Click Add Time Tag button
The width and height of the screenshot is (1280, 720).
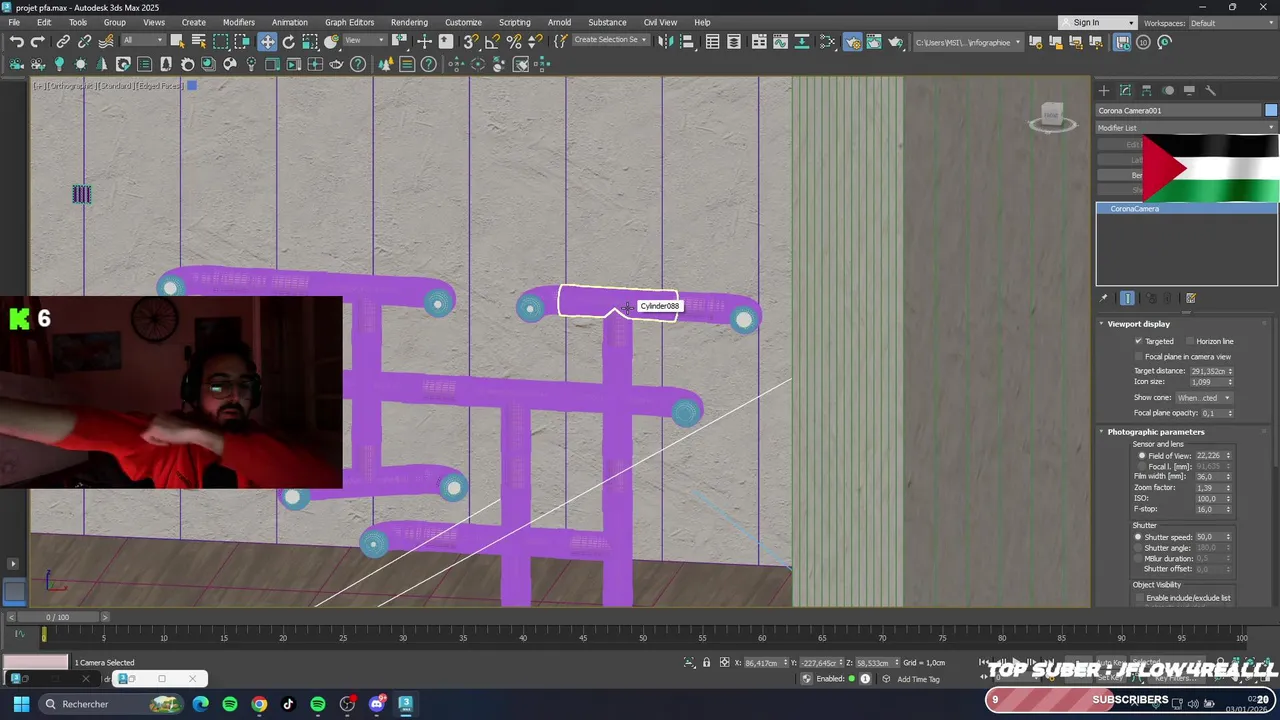[x=918, y=679]
